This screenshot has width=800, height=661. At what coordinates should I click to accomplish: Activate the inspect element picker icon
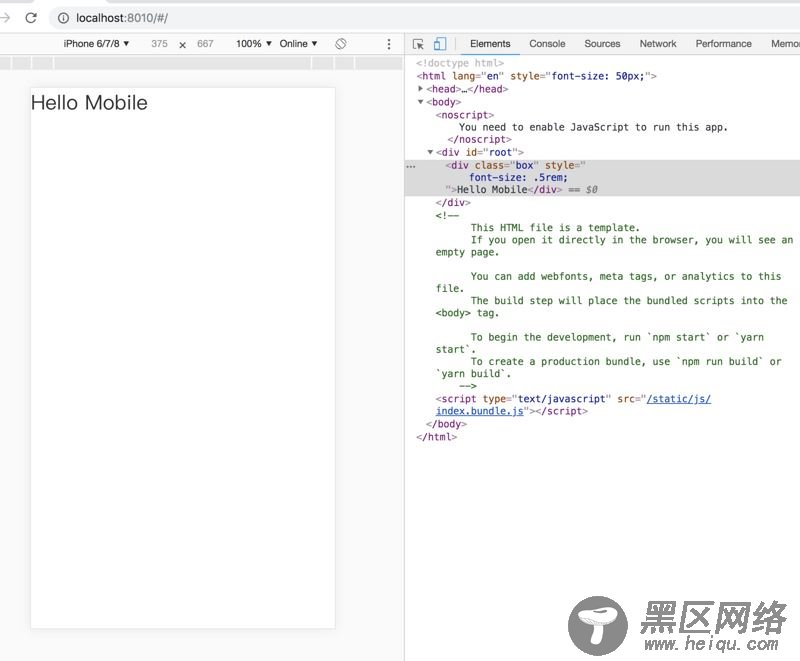[418, 44]
